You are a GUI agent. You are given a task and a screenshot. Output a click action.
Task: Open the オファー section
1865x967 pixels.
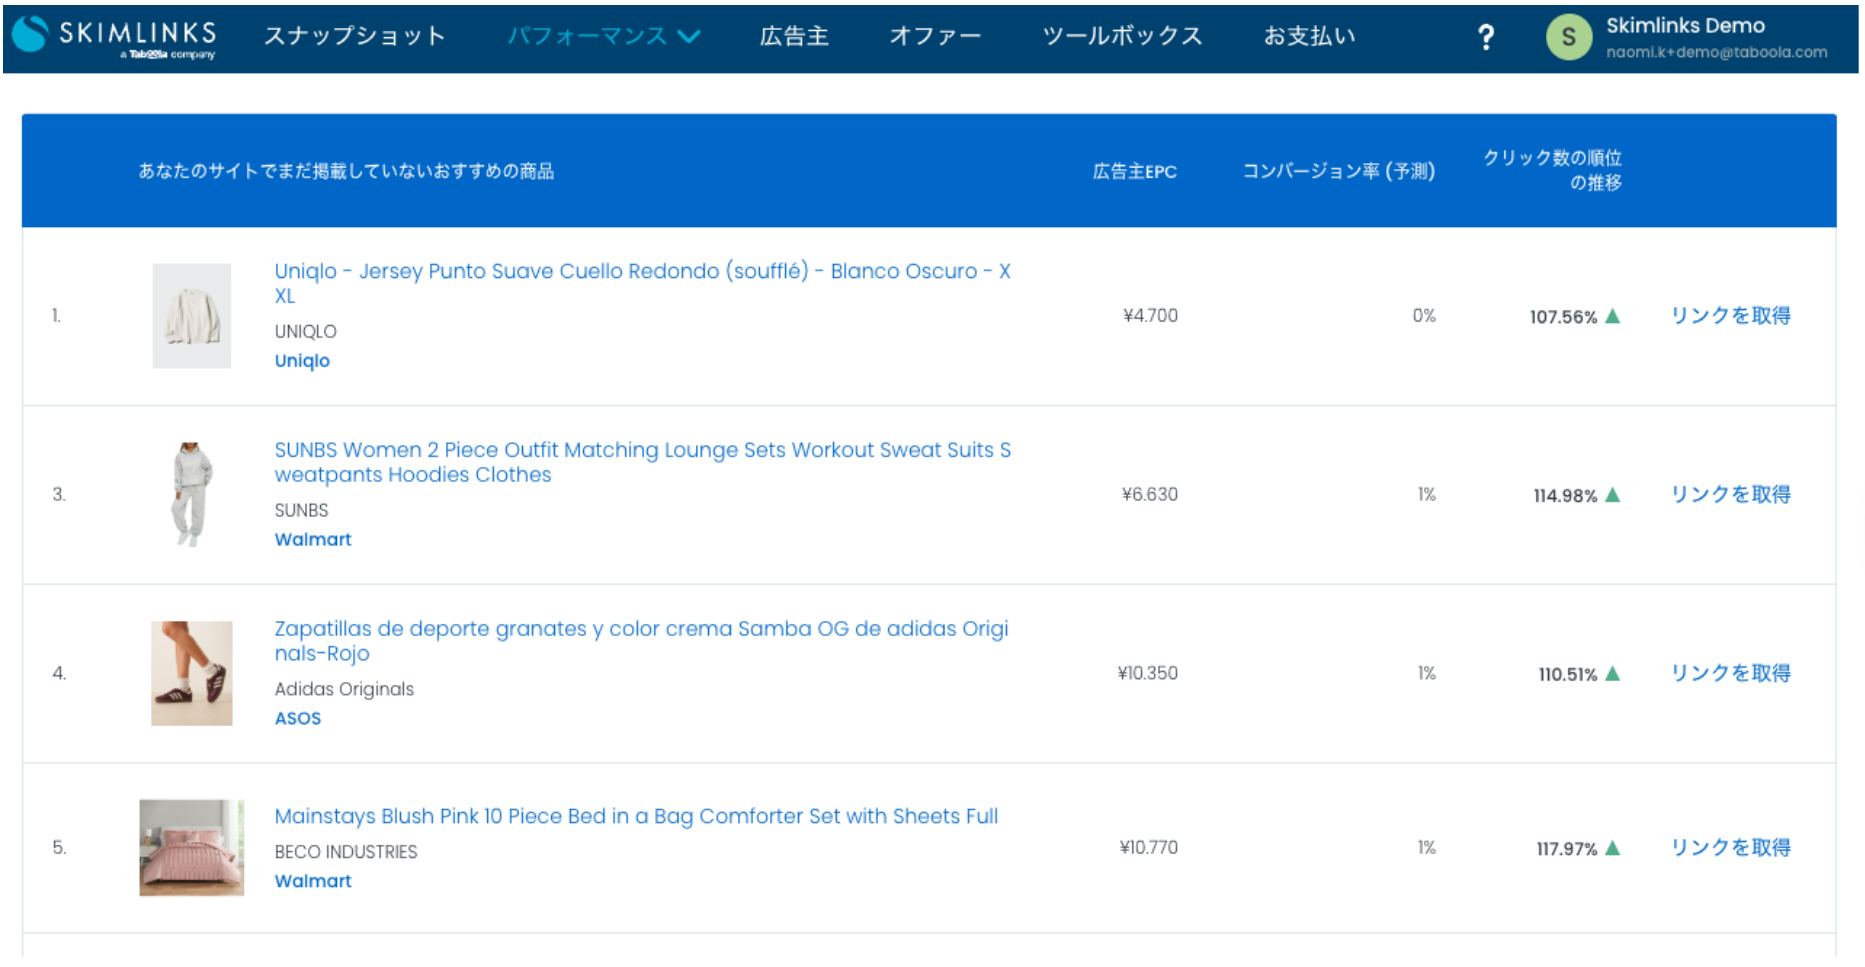(x=934, y=35)
